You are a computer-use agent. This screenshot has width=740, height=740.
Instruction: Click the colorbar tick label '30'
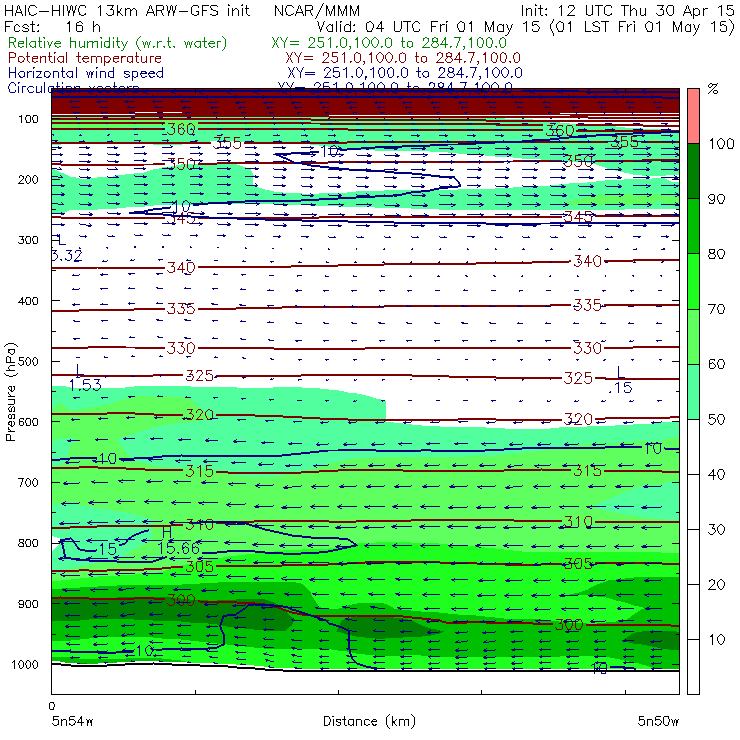716,530
